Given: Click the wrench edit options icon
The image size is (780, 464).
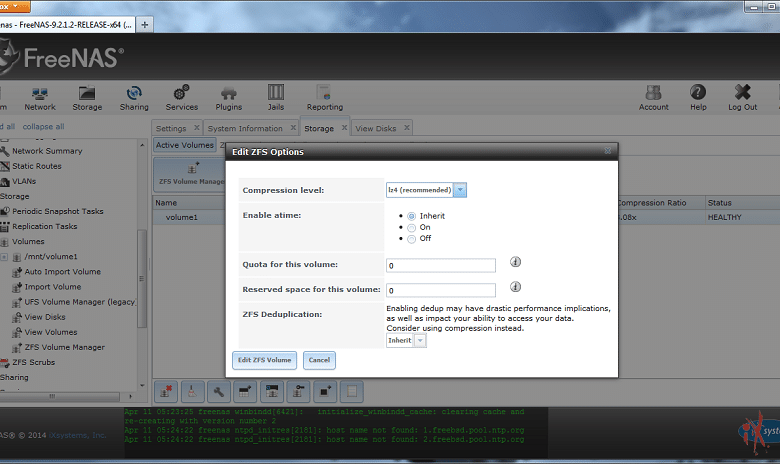Looking at the screenshot, I should point(218,391).
